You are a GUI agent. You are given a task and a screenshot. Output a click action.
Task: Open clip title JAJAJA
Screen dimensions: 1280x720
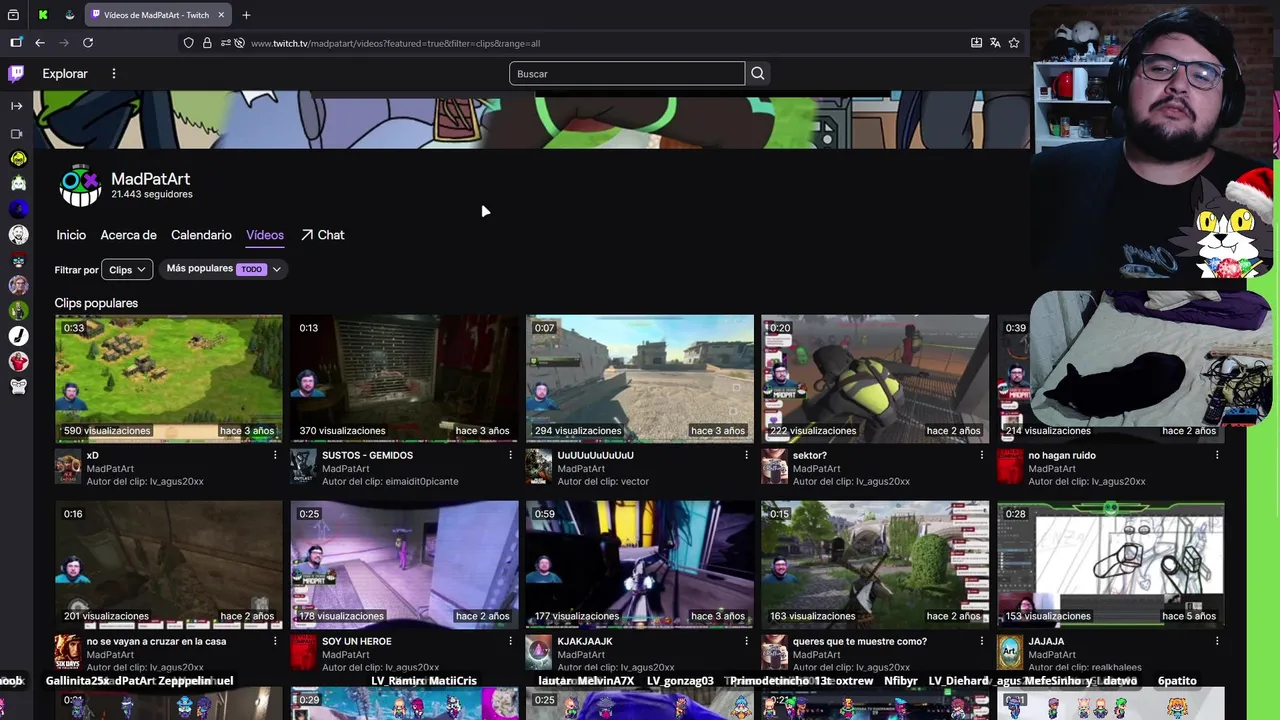click(x=1046, y=641)
